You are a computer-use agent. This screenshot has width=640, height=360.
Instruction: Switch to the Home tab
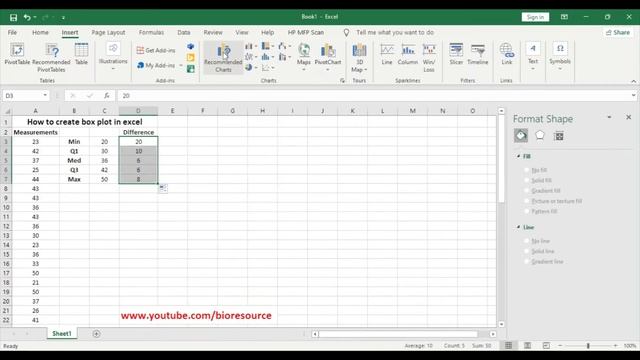(x=40, y=32)
